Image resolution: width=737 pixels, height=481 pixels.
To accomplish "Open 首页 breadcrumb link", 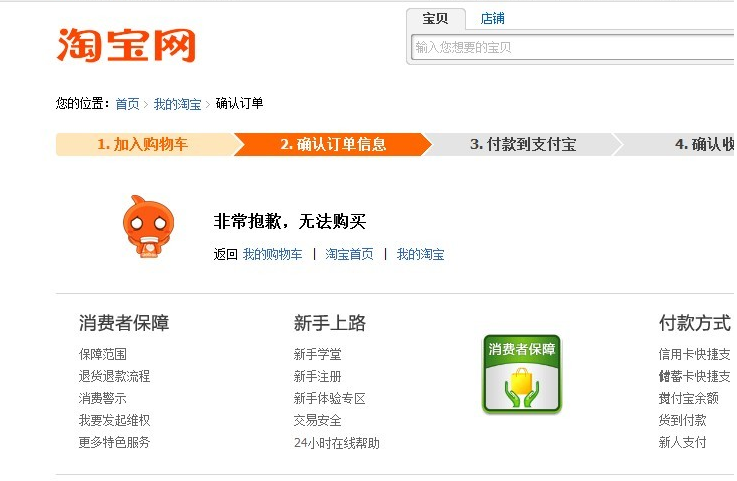I will 127,104.
